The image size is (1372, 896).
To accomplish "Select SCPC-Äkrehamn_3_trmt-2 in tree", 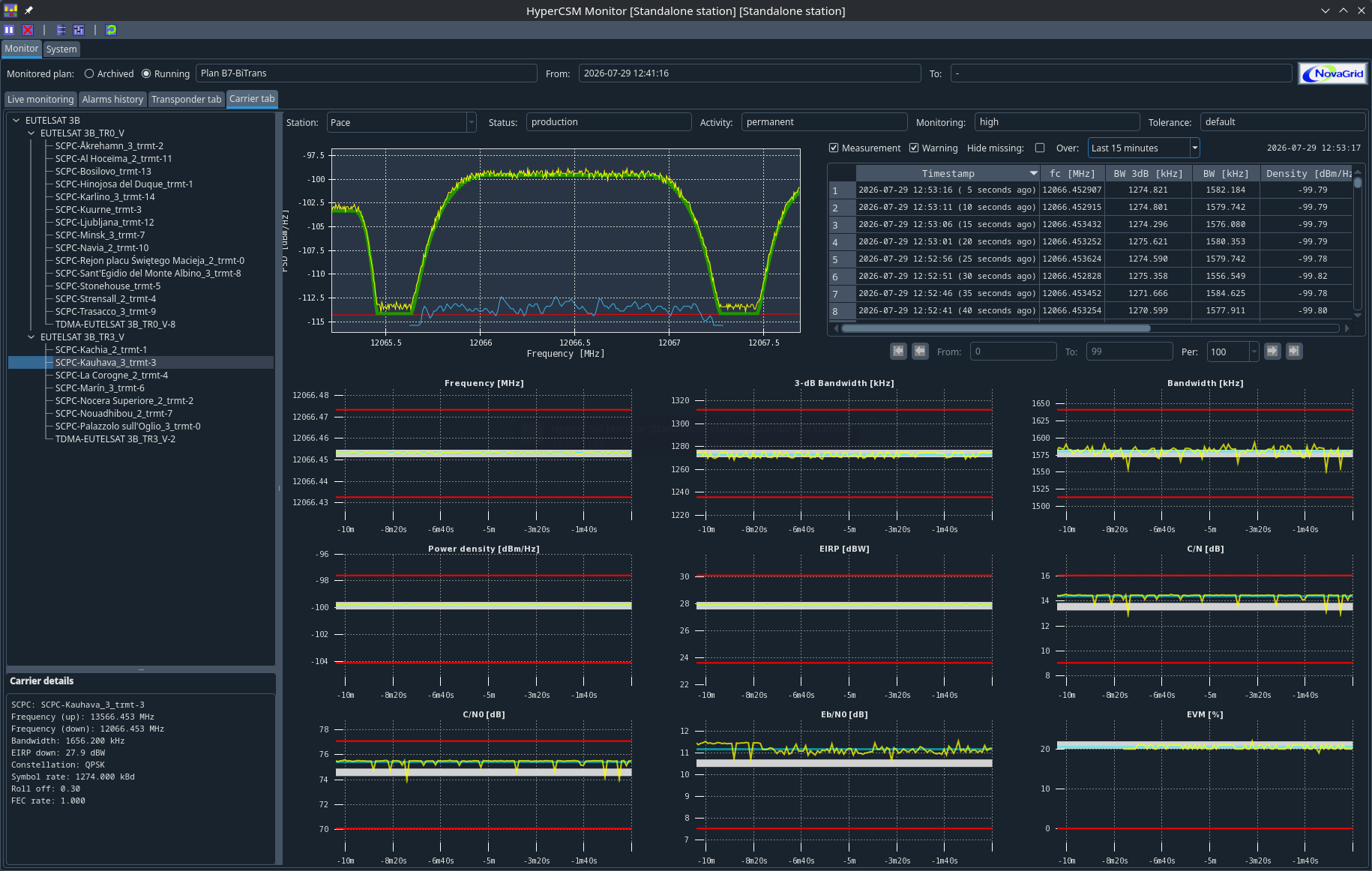I will pyautogui.click(x=110, y=145).
